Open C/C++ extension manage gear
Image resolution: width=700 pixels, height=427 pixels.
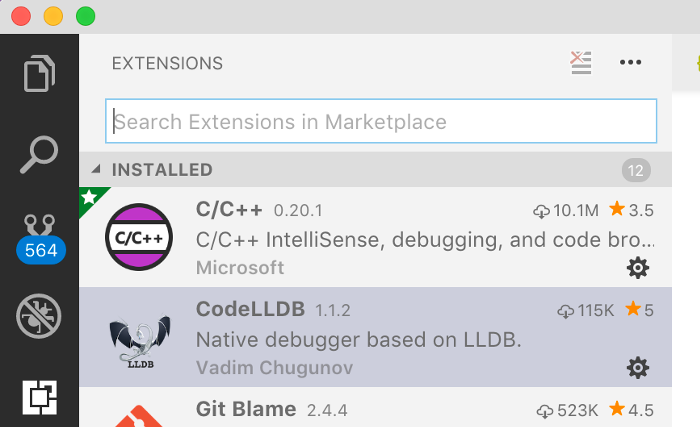[638, 268]
